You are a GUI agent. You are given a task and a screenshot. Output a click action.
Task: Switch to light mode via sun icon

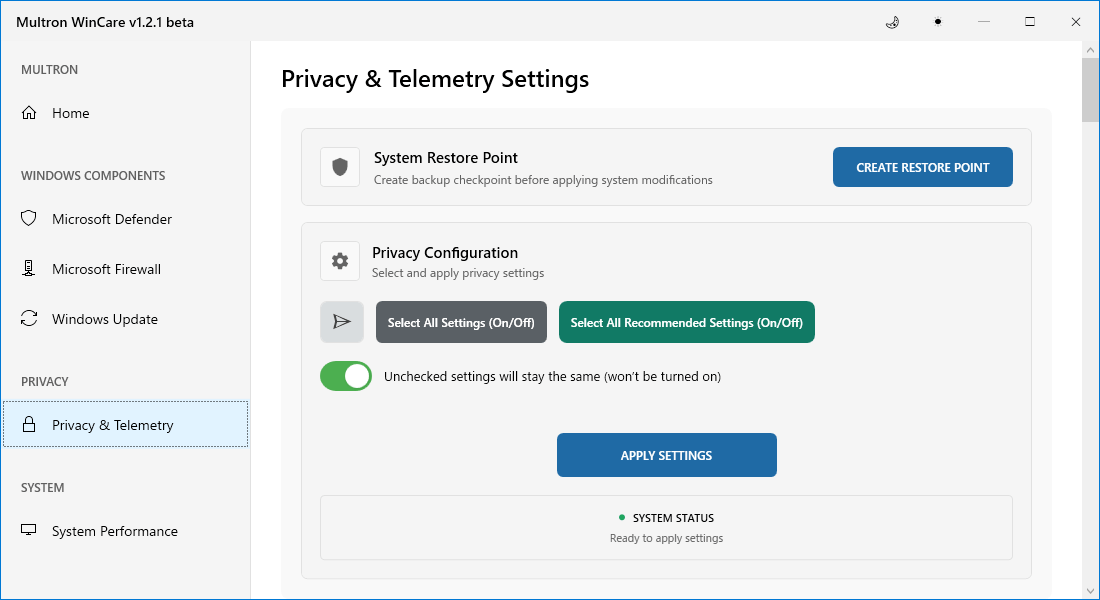937,22
